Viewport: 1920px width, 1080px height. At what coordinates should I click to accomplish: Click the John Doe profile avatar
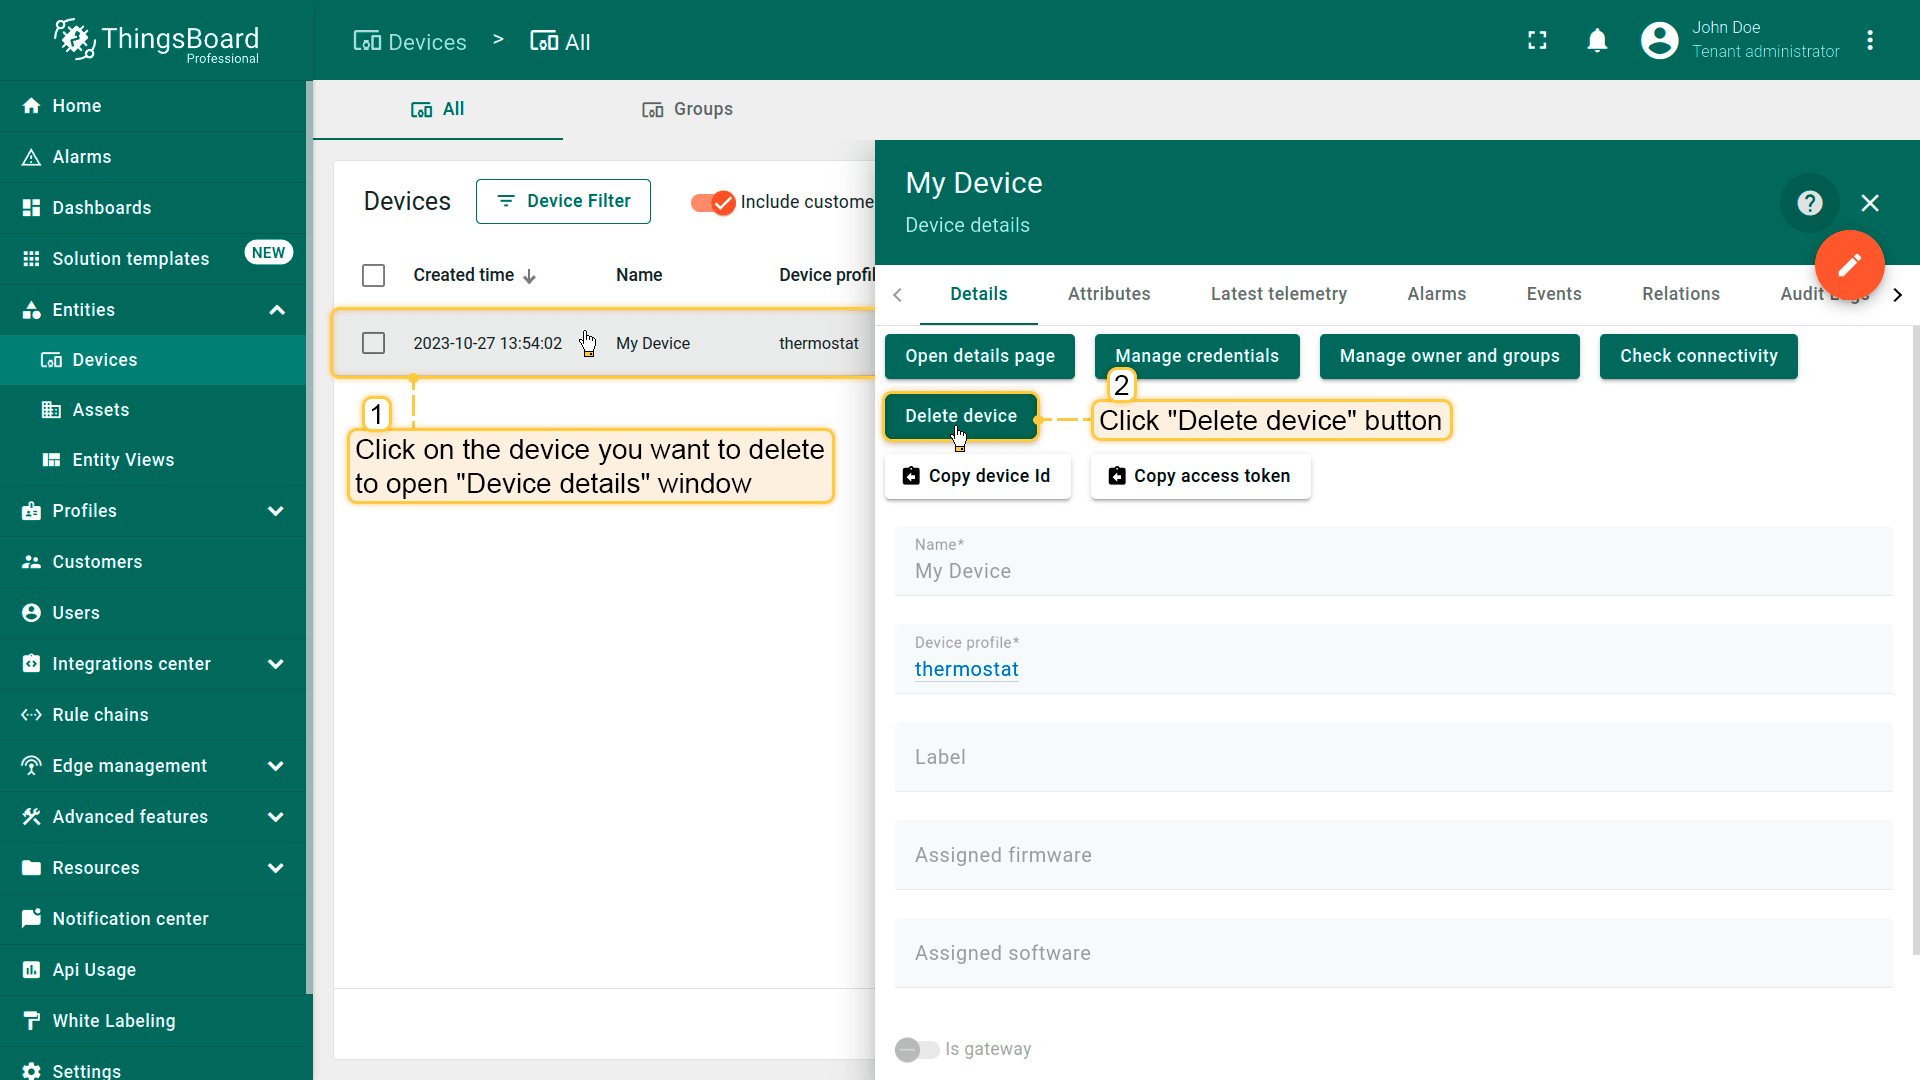click(1659, 40)
